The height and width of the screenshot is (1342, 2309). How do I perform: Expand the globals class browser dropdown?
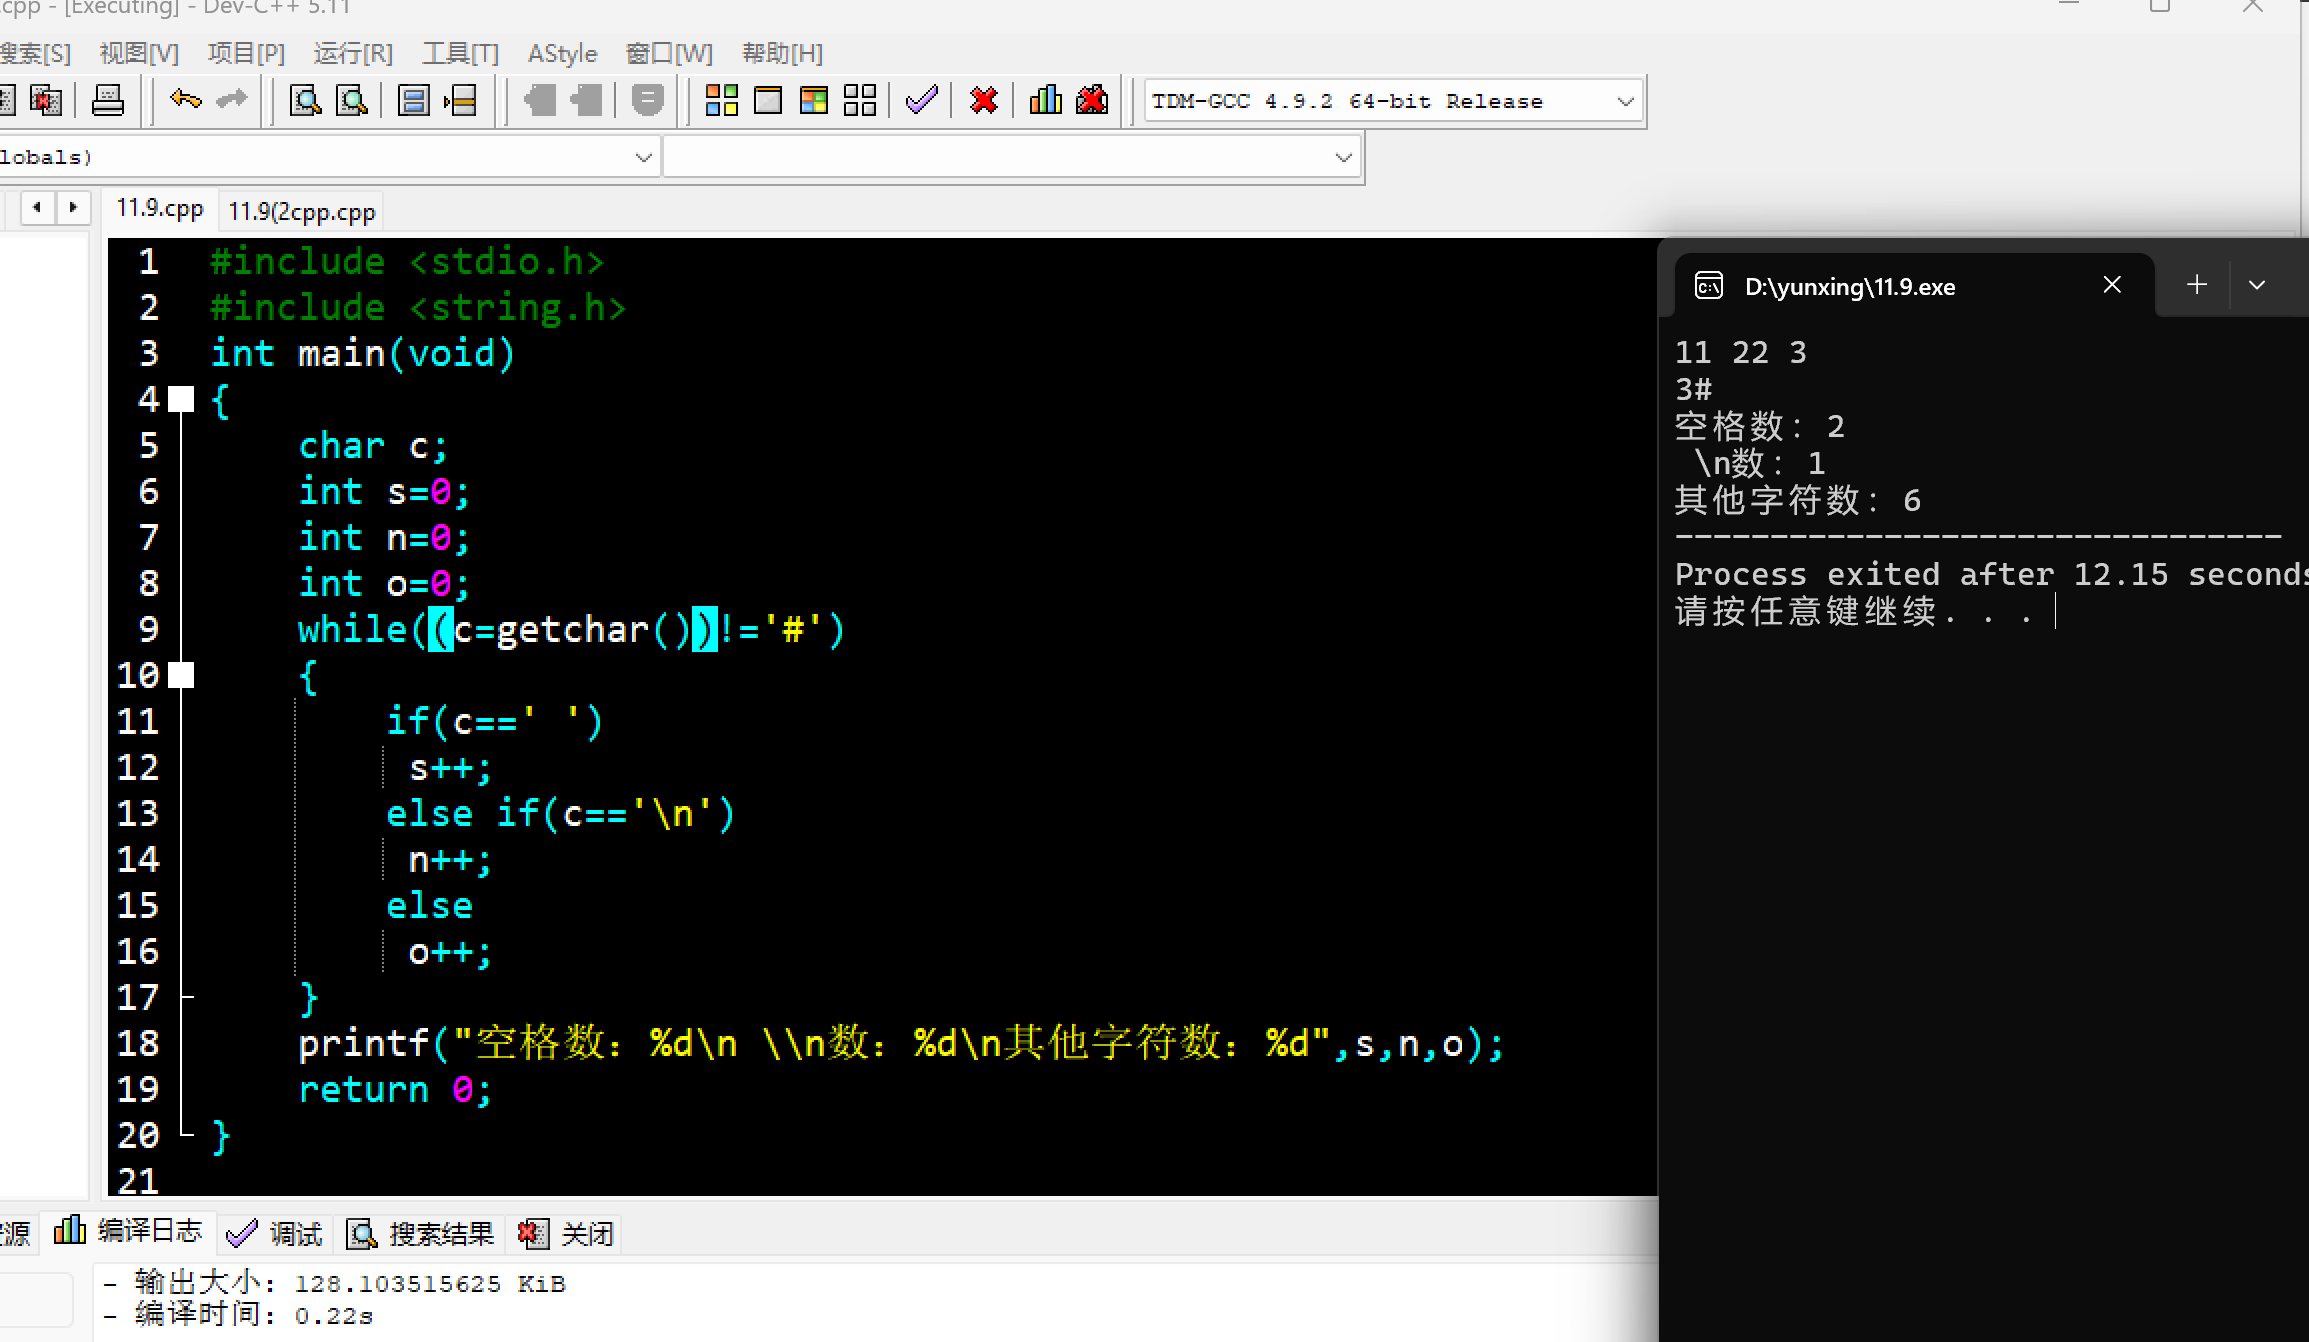[x=643, y=156]
